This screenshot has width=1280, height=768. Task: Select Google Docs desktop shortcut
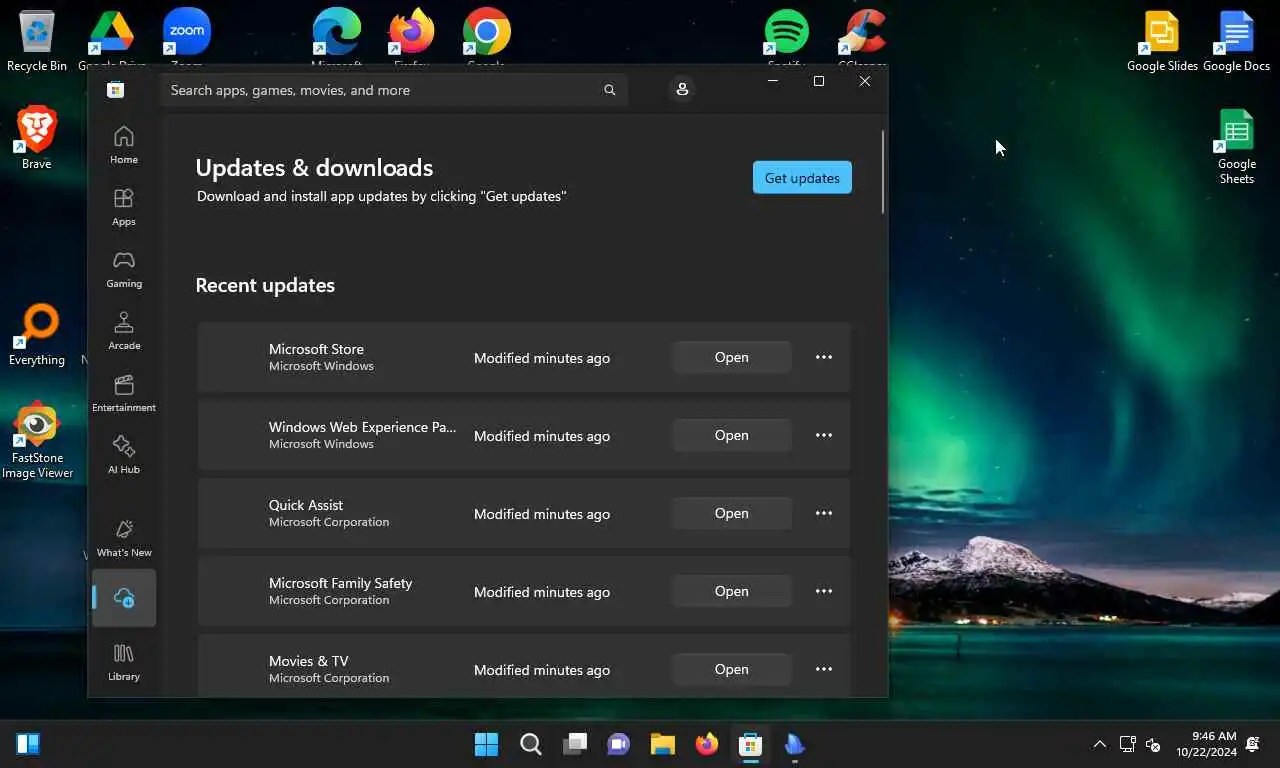pos(1237,41)
